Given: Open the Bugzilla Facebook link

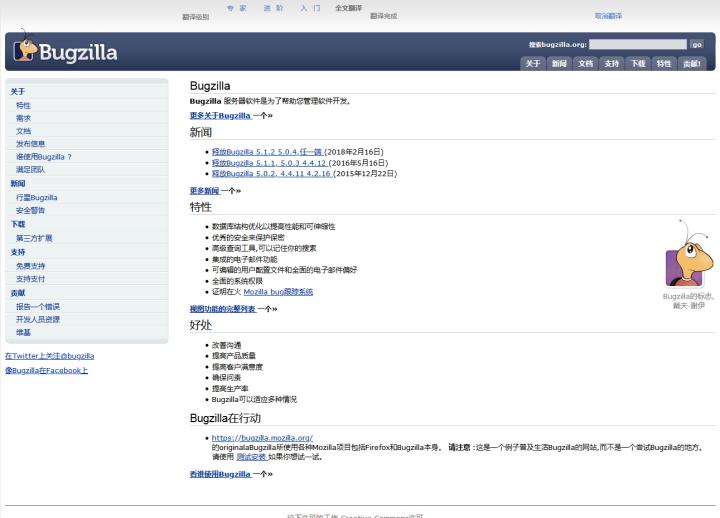Looking at the screenshot, I should (x=46, y=370).
